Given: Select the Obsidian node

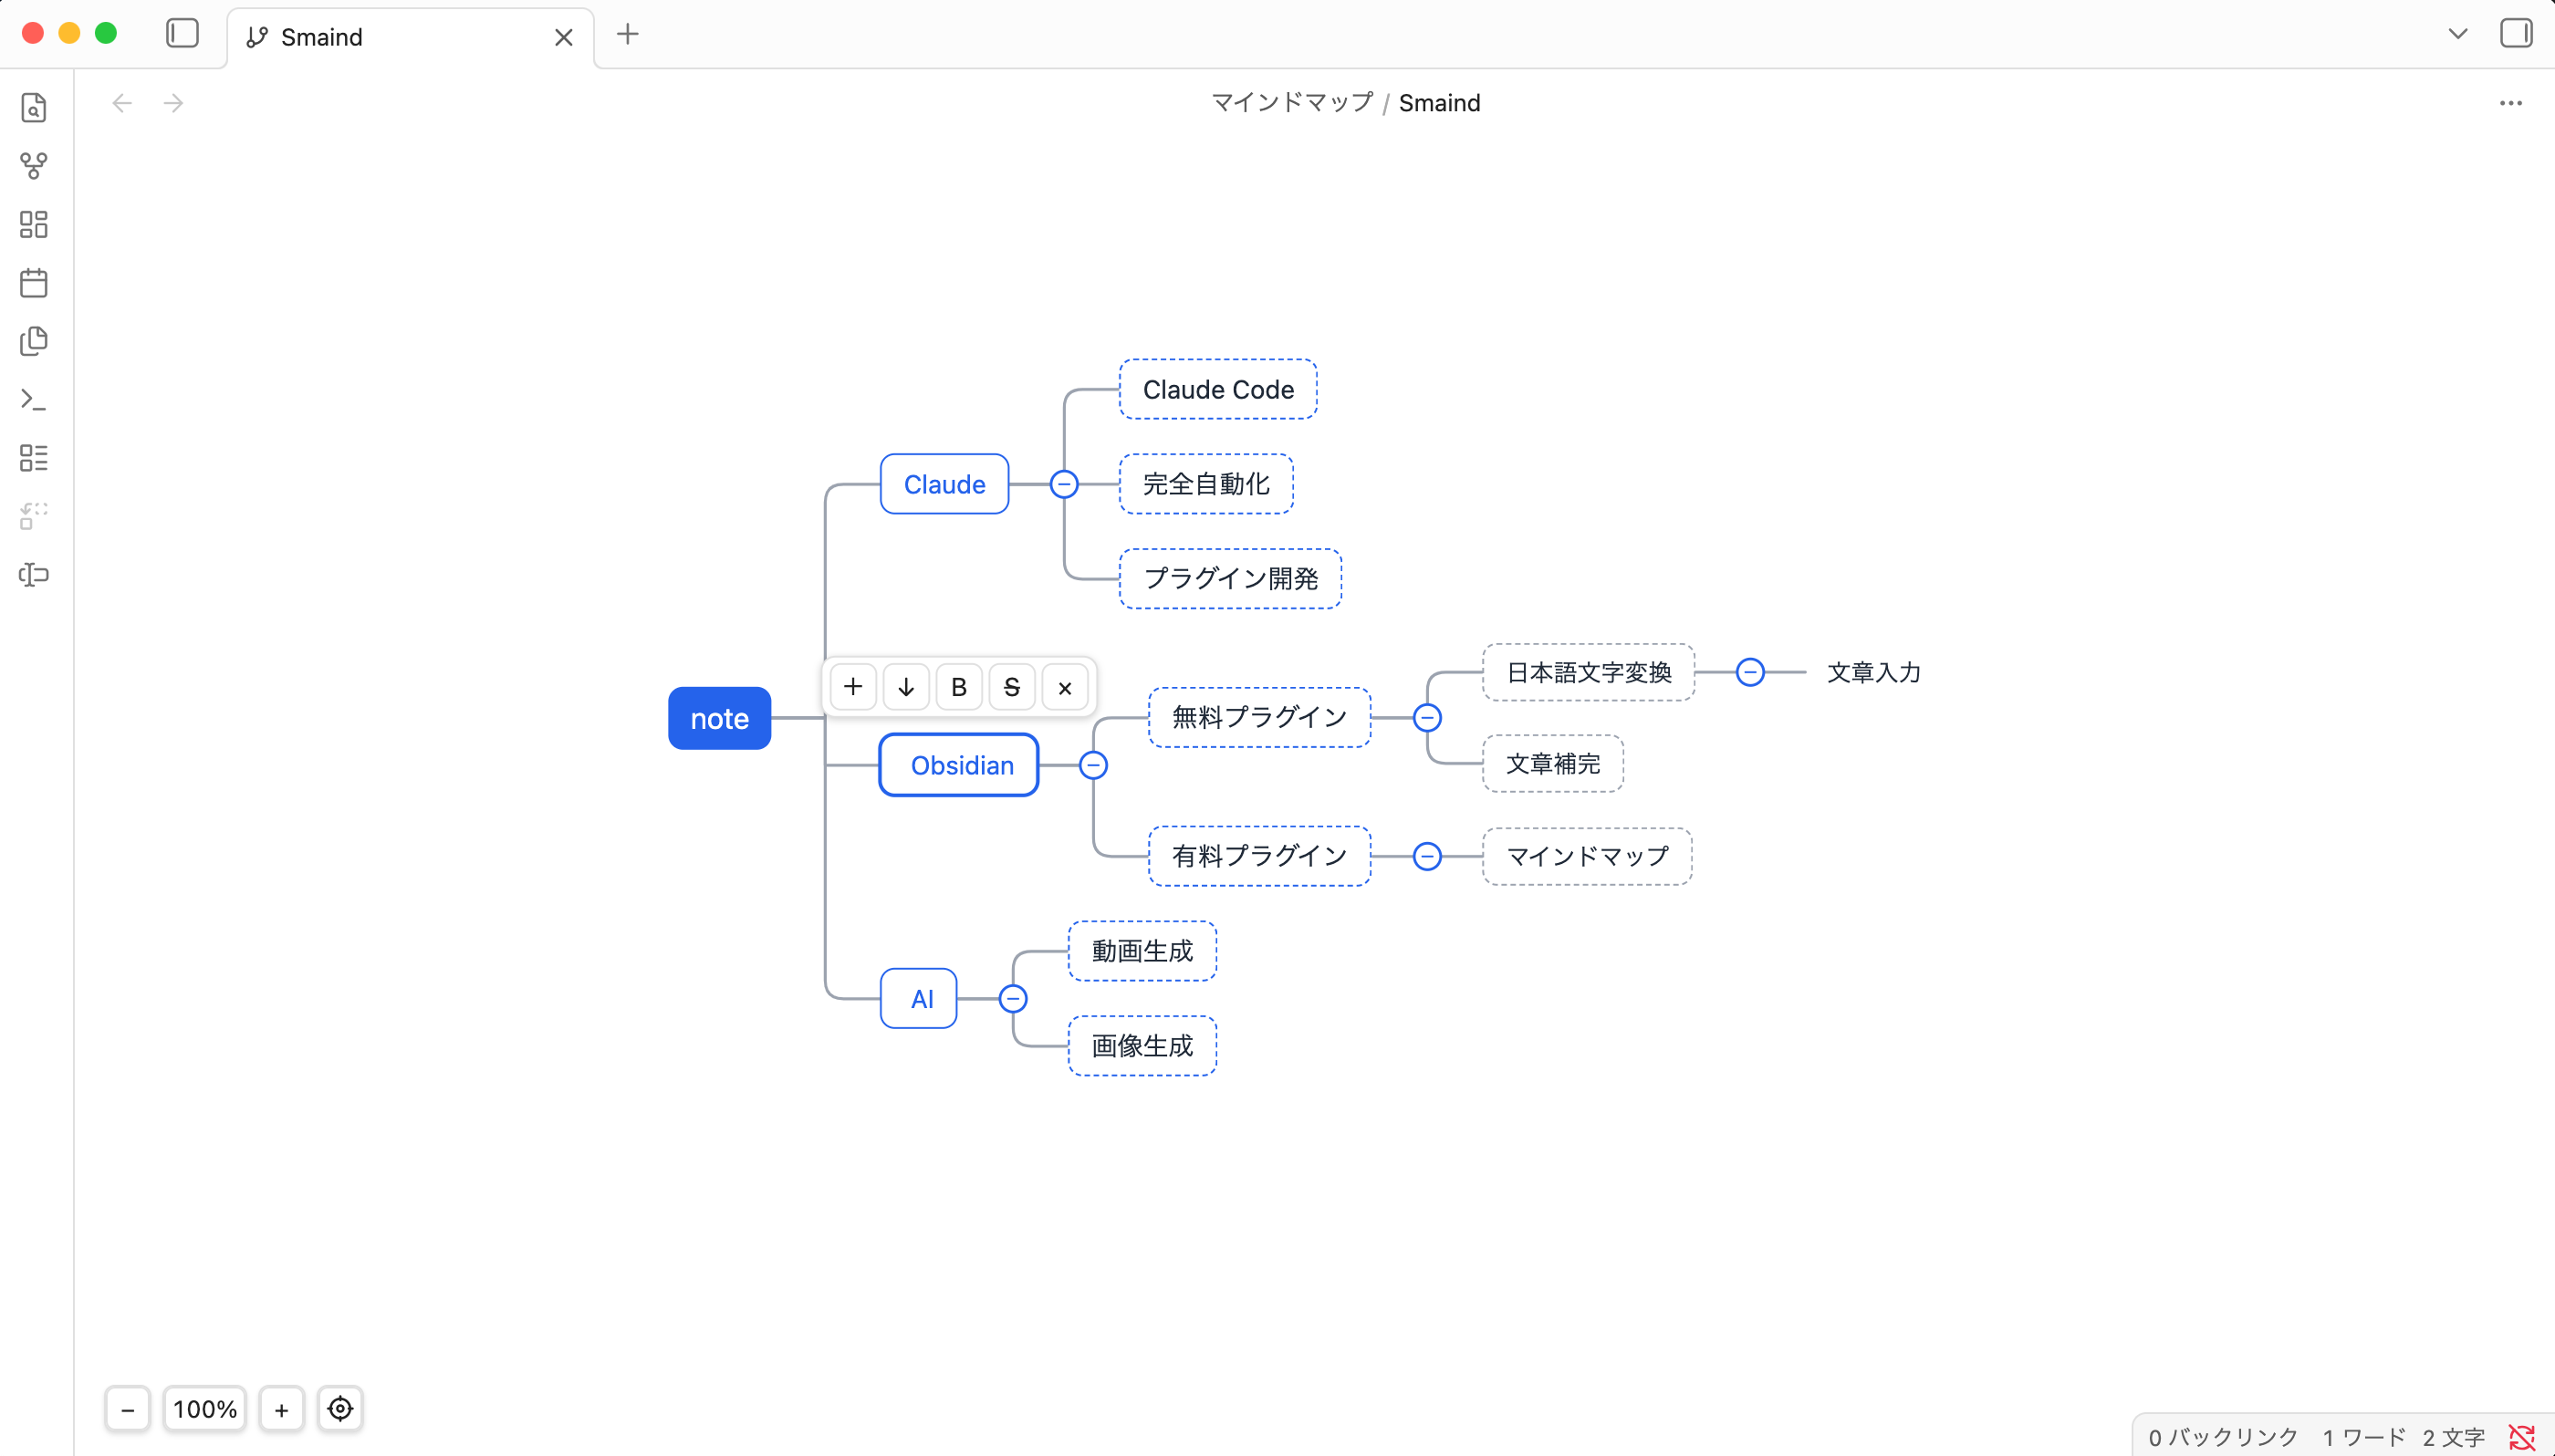Looking at the screenshot, I should point(959,765).
